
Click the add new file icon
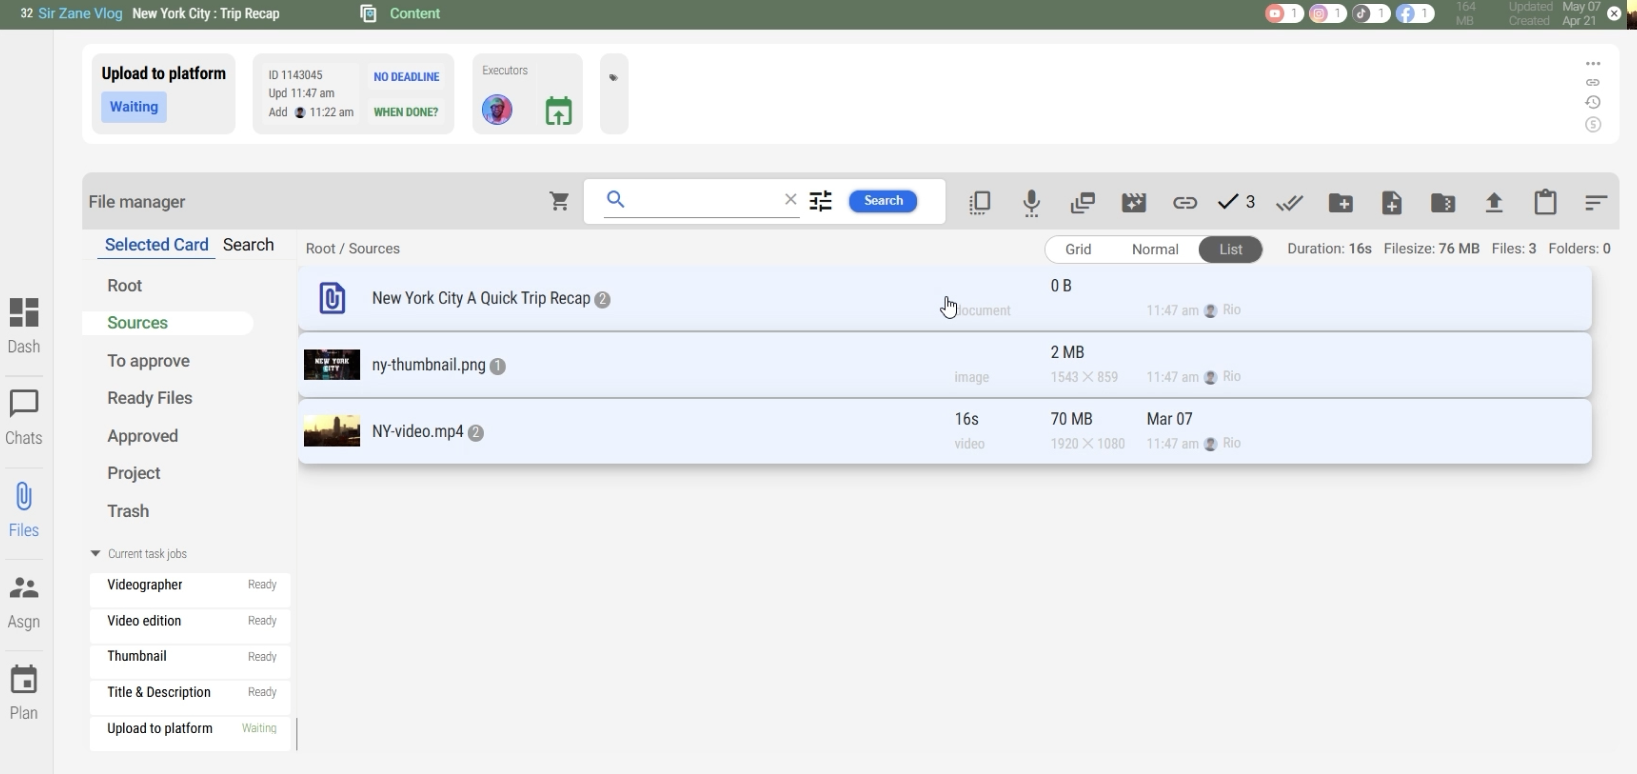(1392, 203)
